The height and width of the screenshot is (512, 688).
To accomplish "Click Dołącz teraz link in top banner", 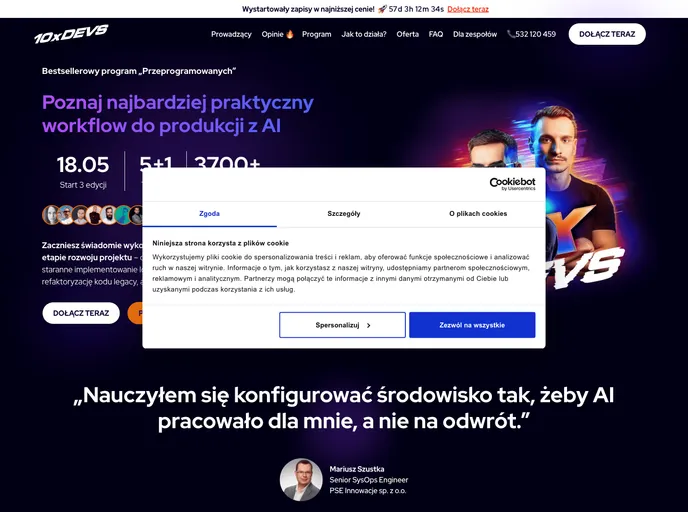I will 468,9.
